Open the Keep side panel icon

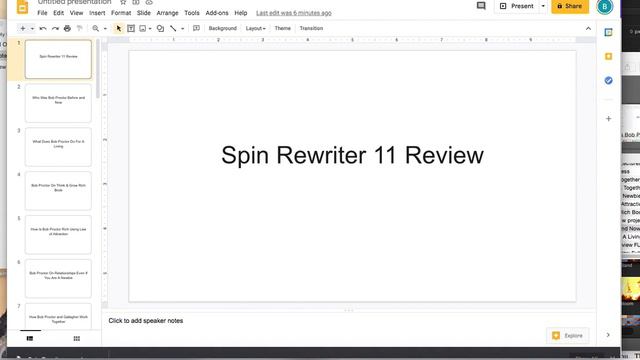coord(608,56)
